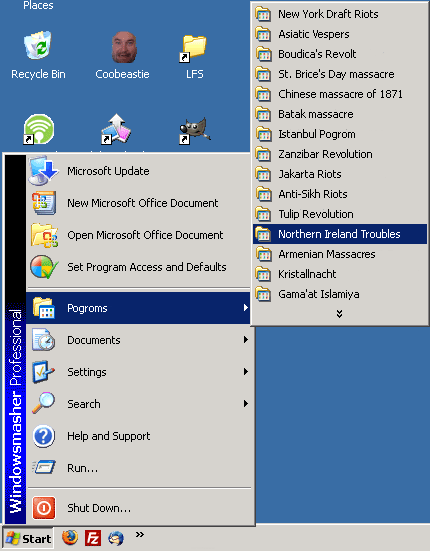Click the Help and Support label

[x=109, y=436]
